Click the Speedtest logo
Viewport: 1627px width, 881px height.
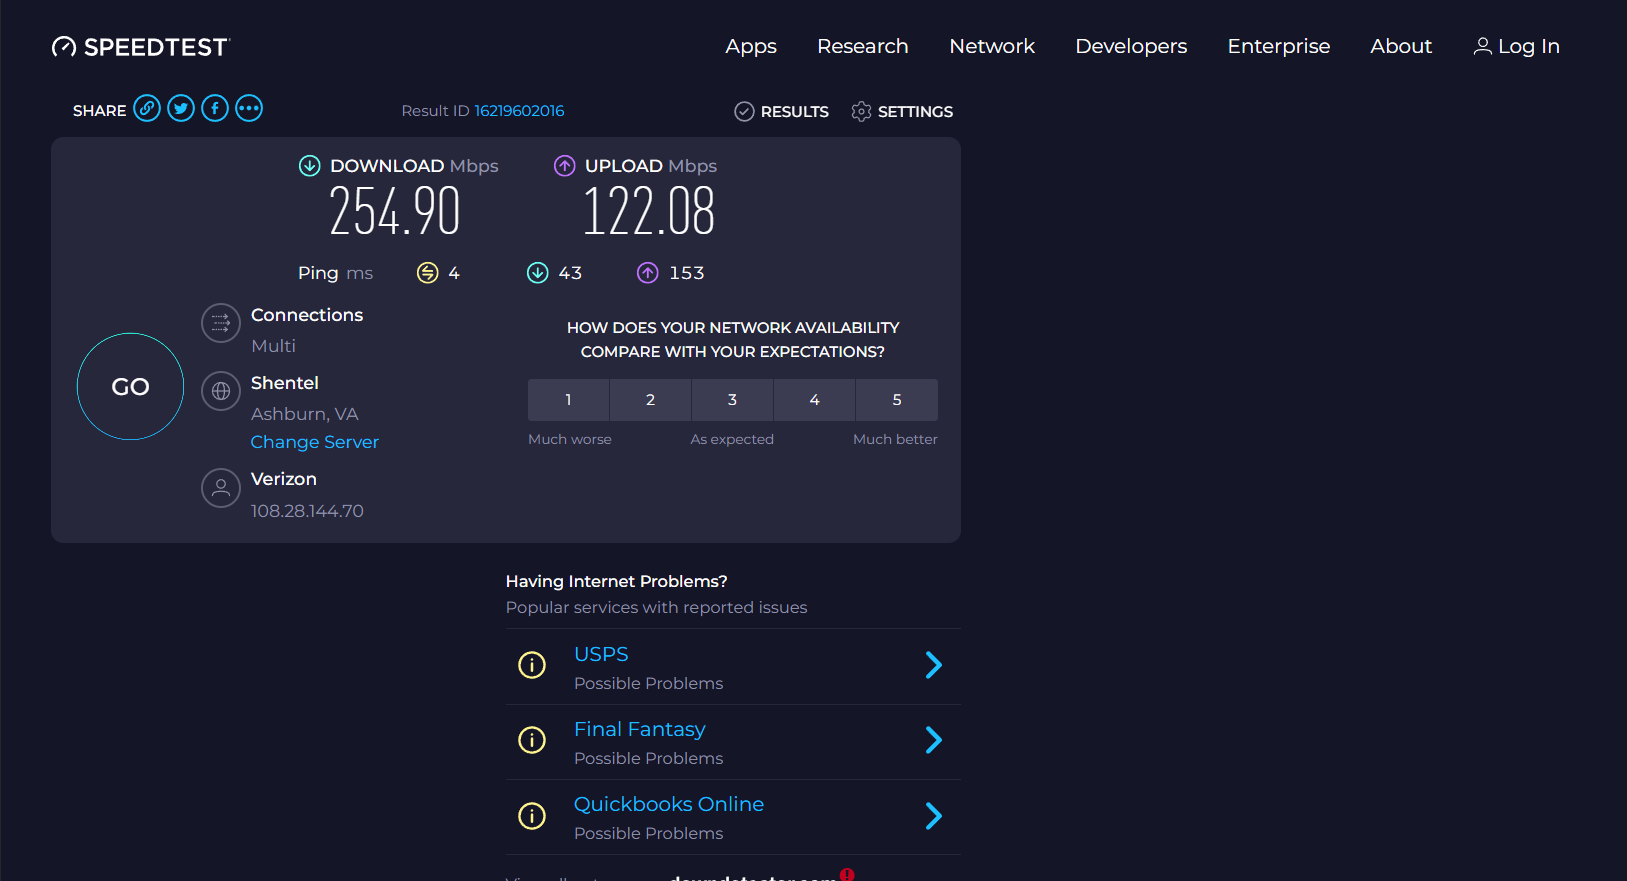click(x=141, y=47)
